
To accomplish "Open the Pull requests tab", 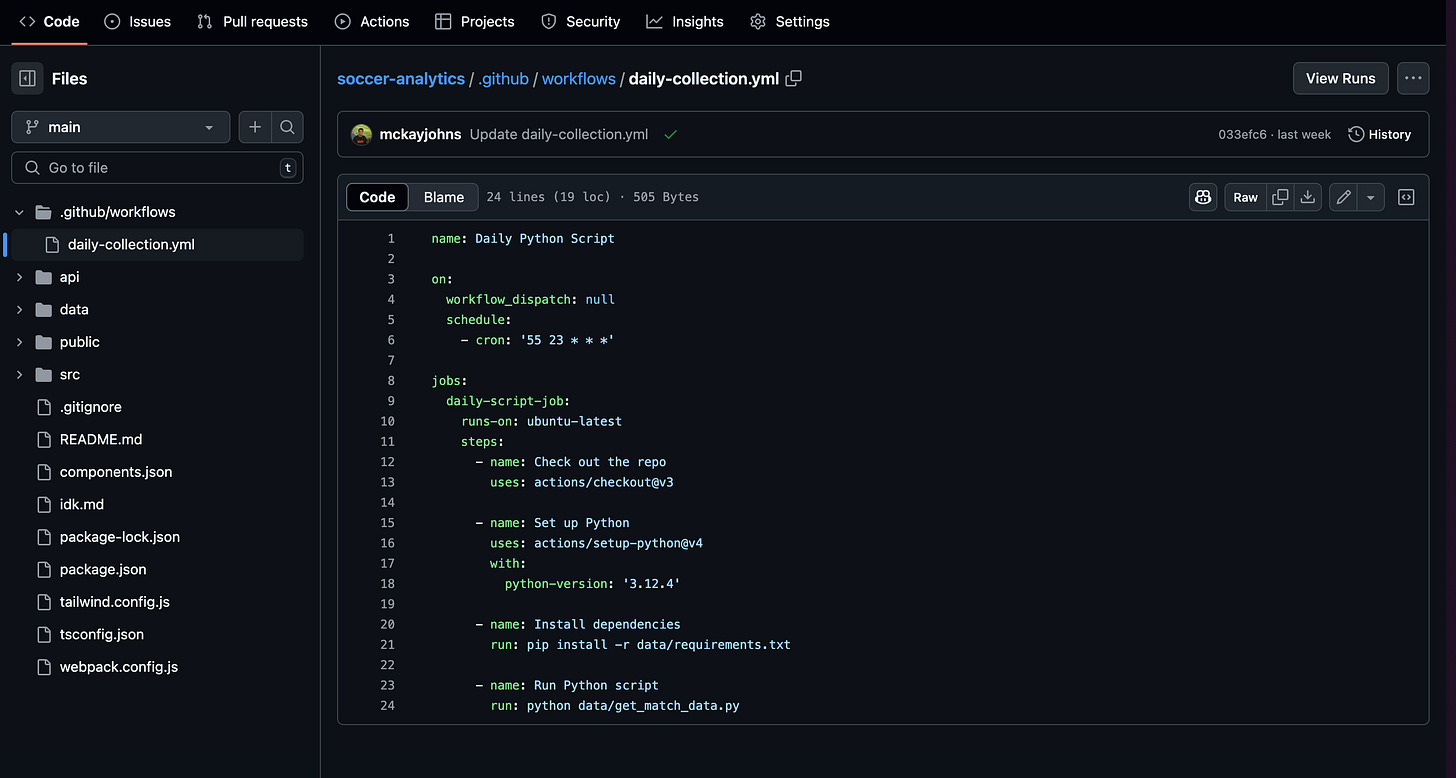I will pyautogui.click(x=252, y=21).
